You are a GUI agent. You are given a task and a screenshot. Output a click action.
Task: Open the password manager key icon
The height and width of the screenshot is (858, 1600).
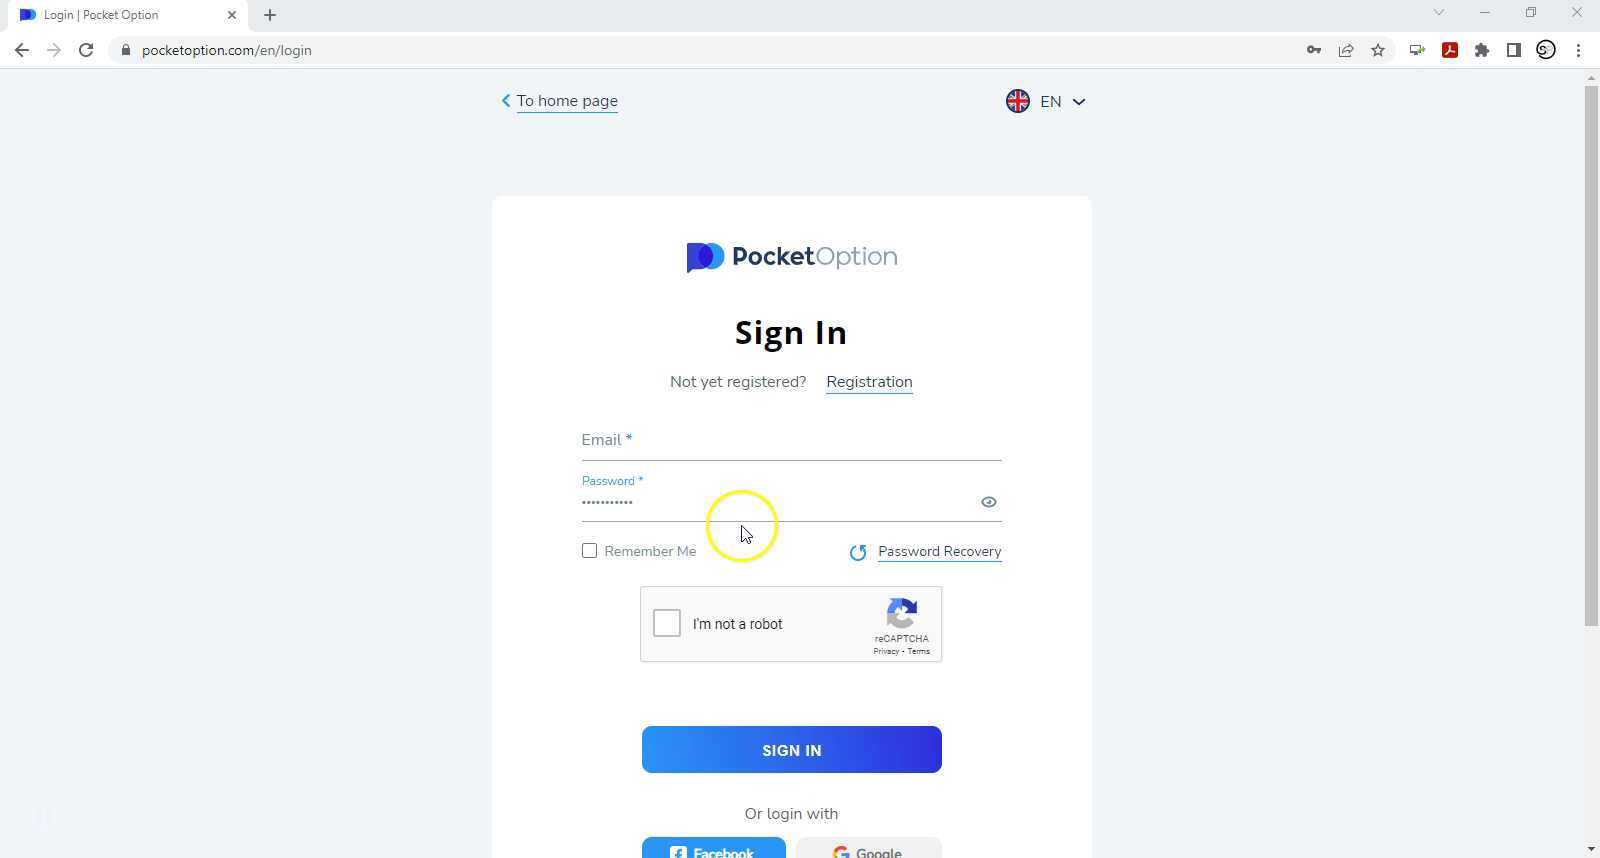(1313, 50)
